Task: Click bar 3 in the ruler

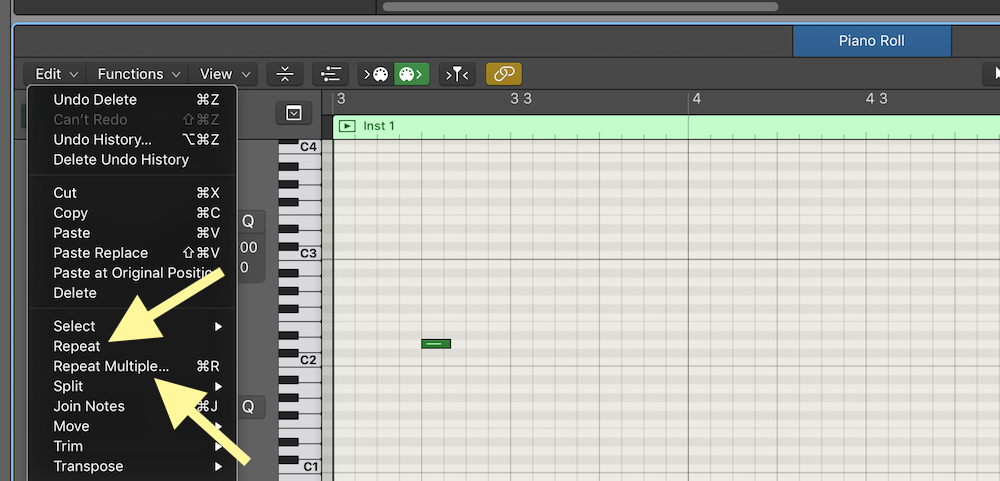Action: pyautogui.click(x=341, y=99)
